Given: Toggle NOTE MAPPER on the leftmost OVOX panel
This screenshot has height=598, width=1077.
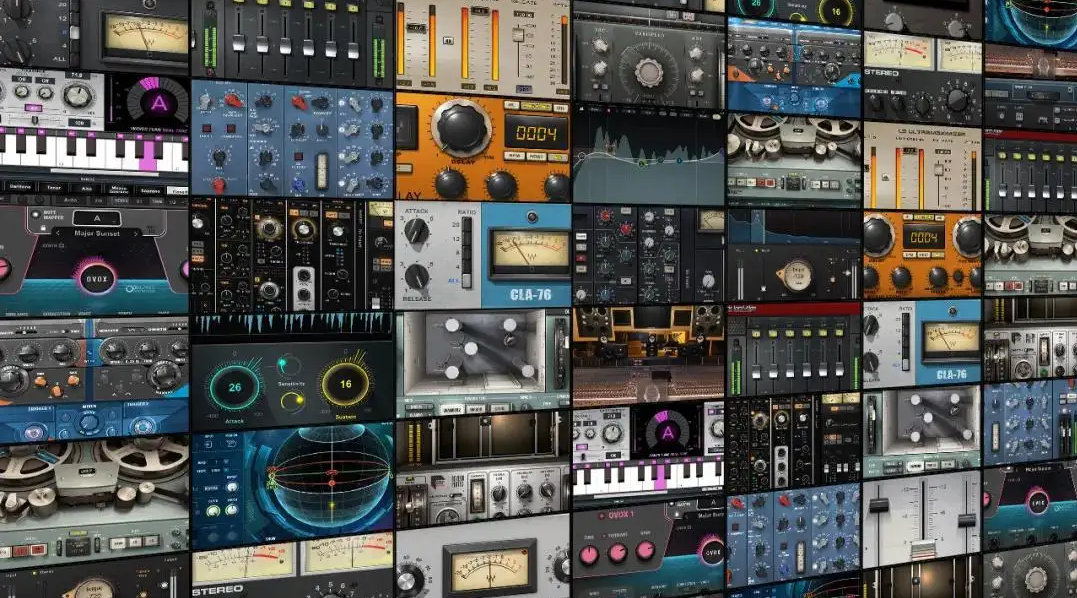Looking at the screenshot, I should coord(36,214).
